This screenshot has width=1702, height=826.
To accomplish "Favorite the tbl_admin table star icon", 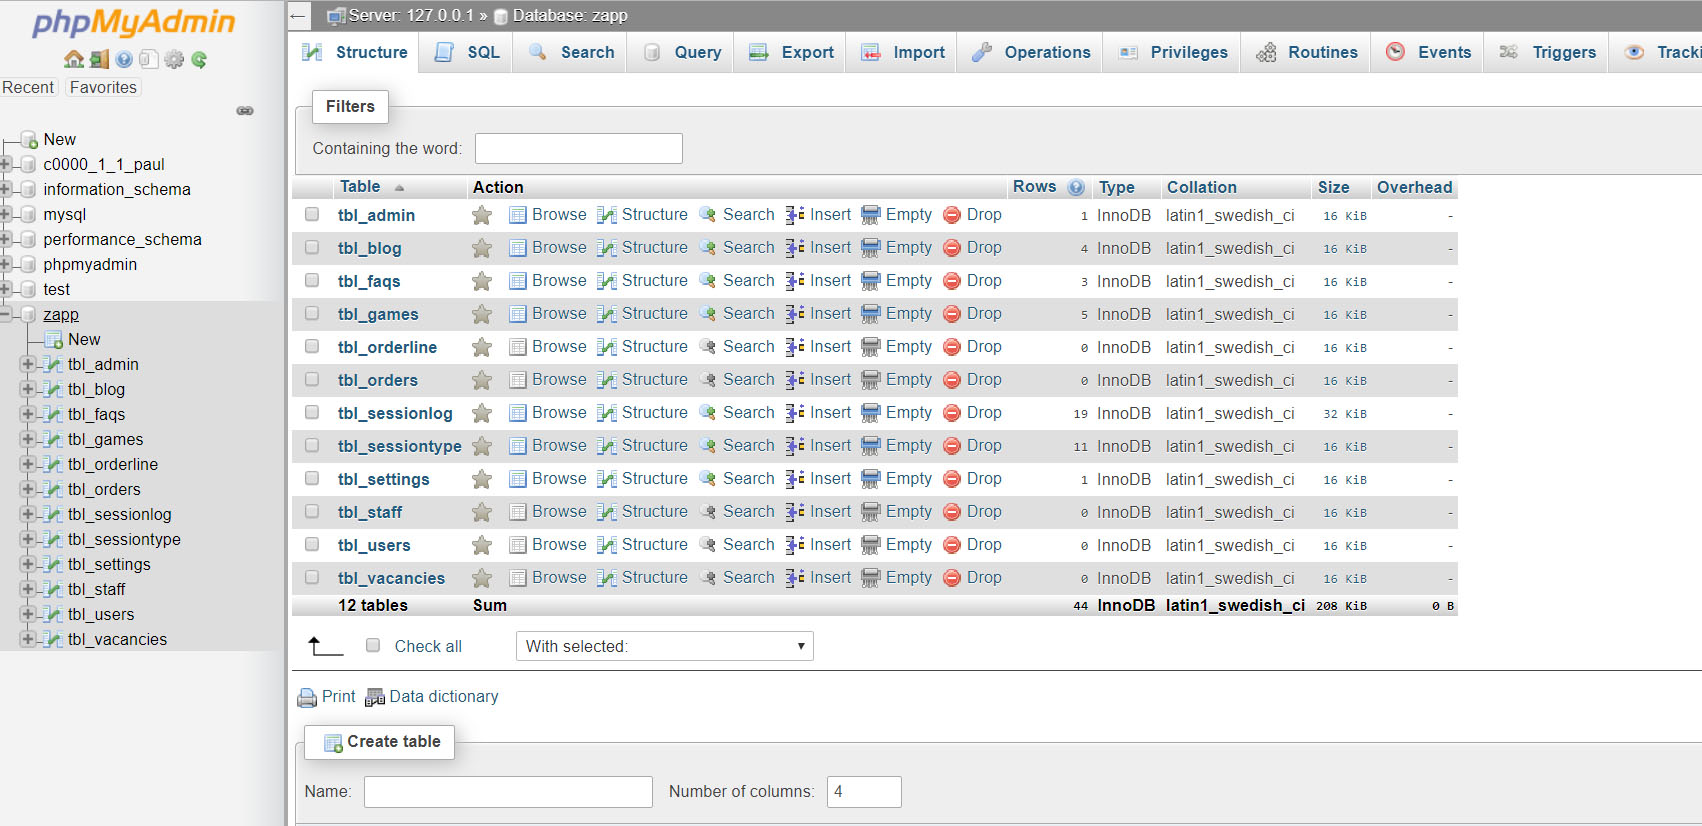I will pos(482,215).
